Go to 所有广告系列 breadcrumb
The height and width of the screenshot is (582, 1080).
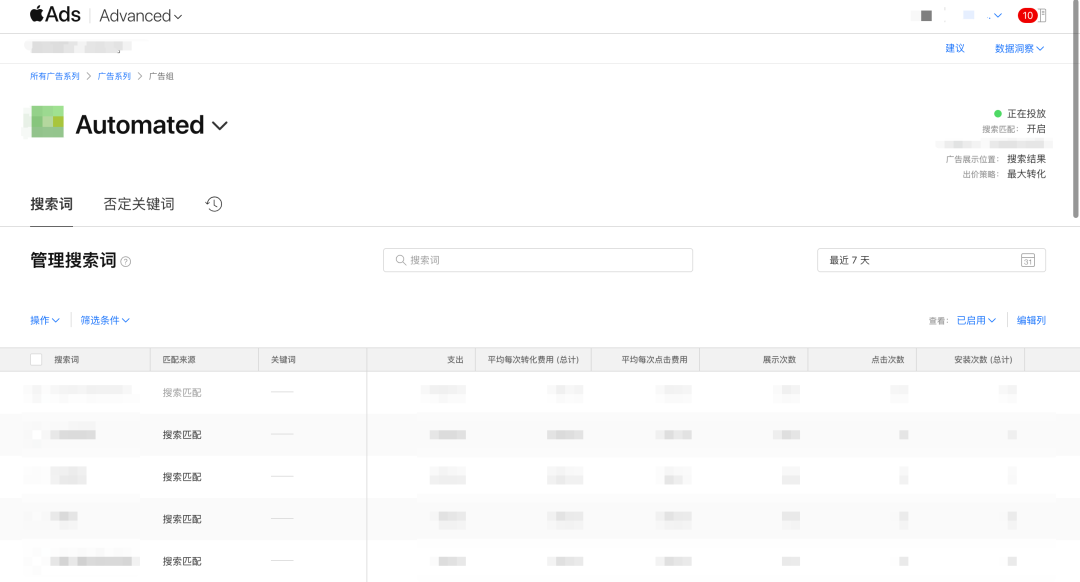(x=54, y=76)
